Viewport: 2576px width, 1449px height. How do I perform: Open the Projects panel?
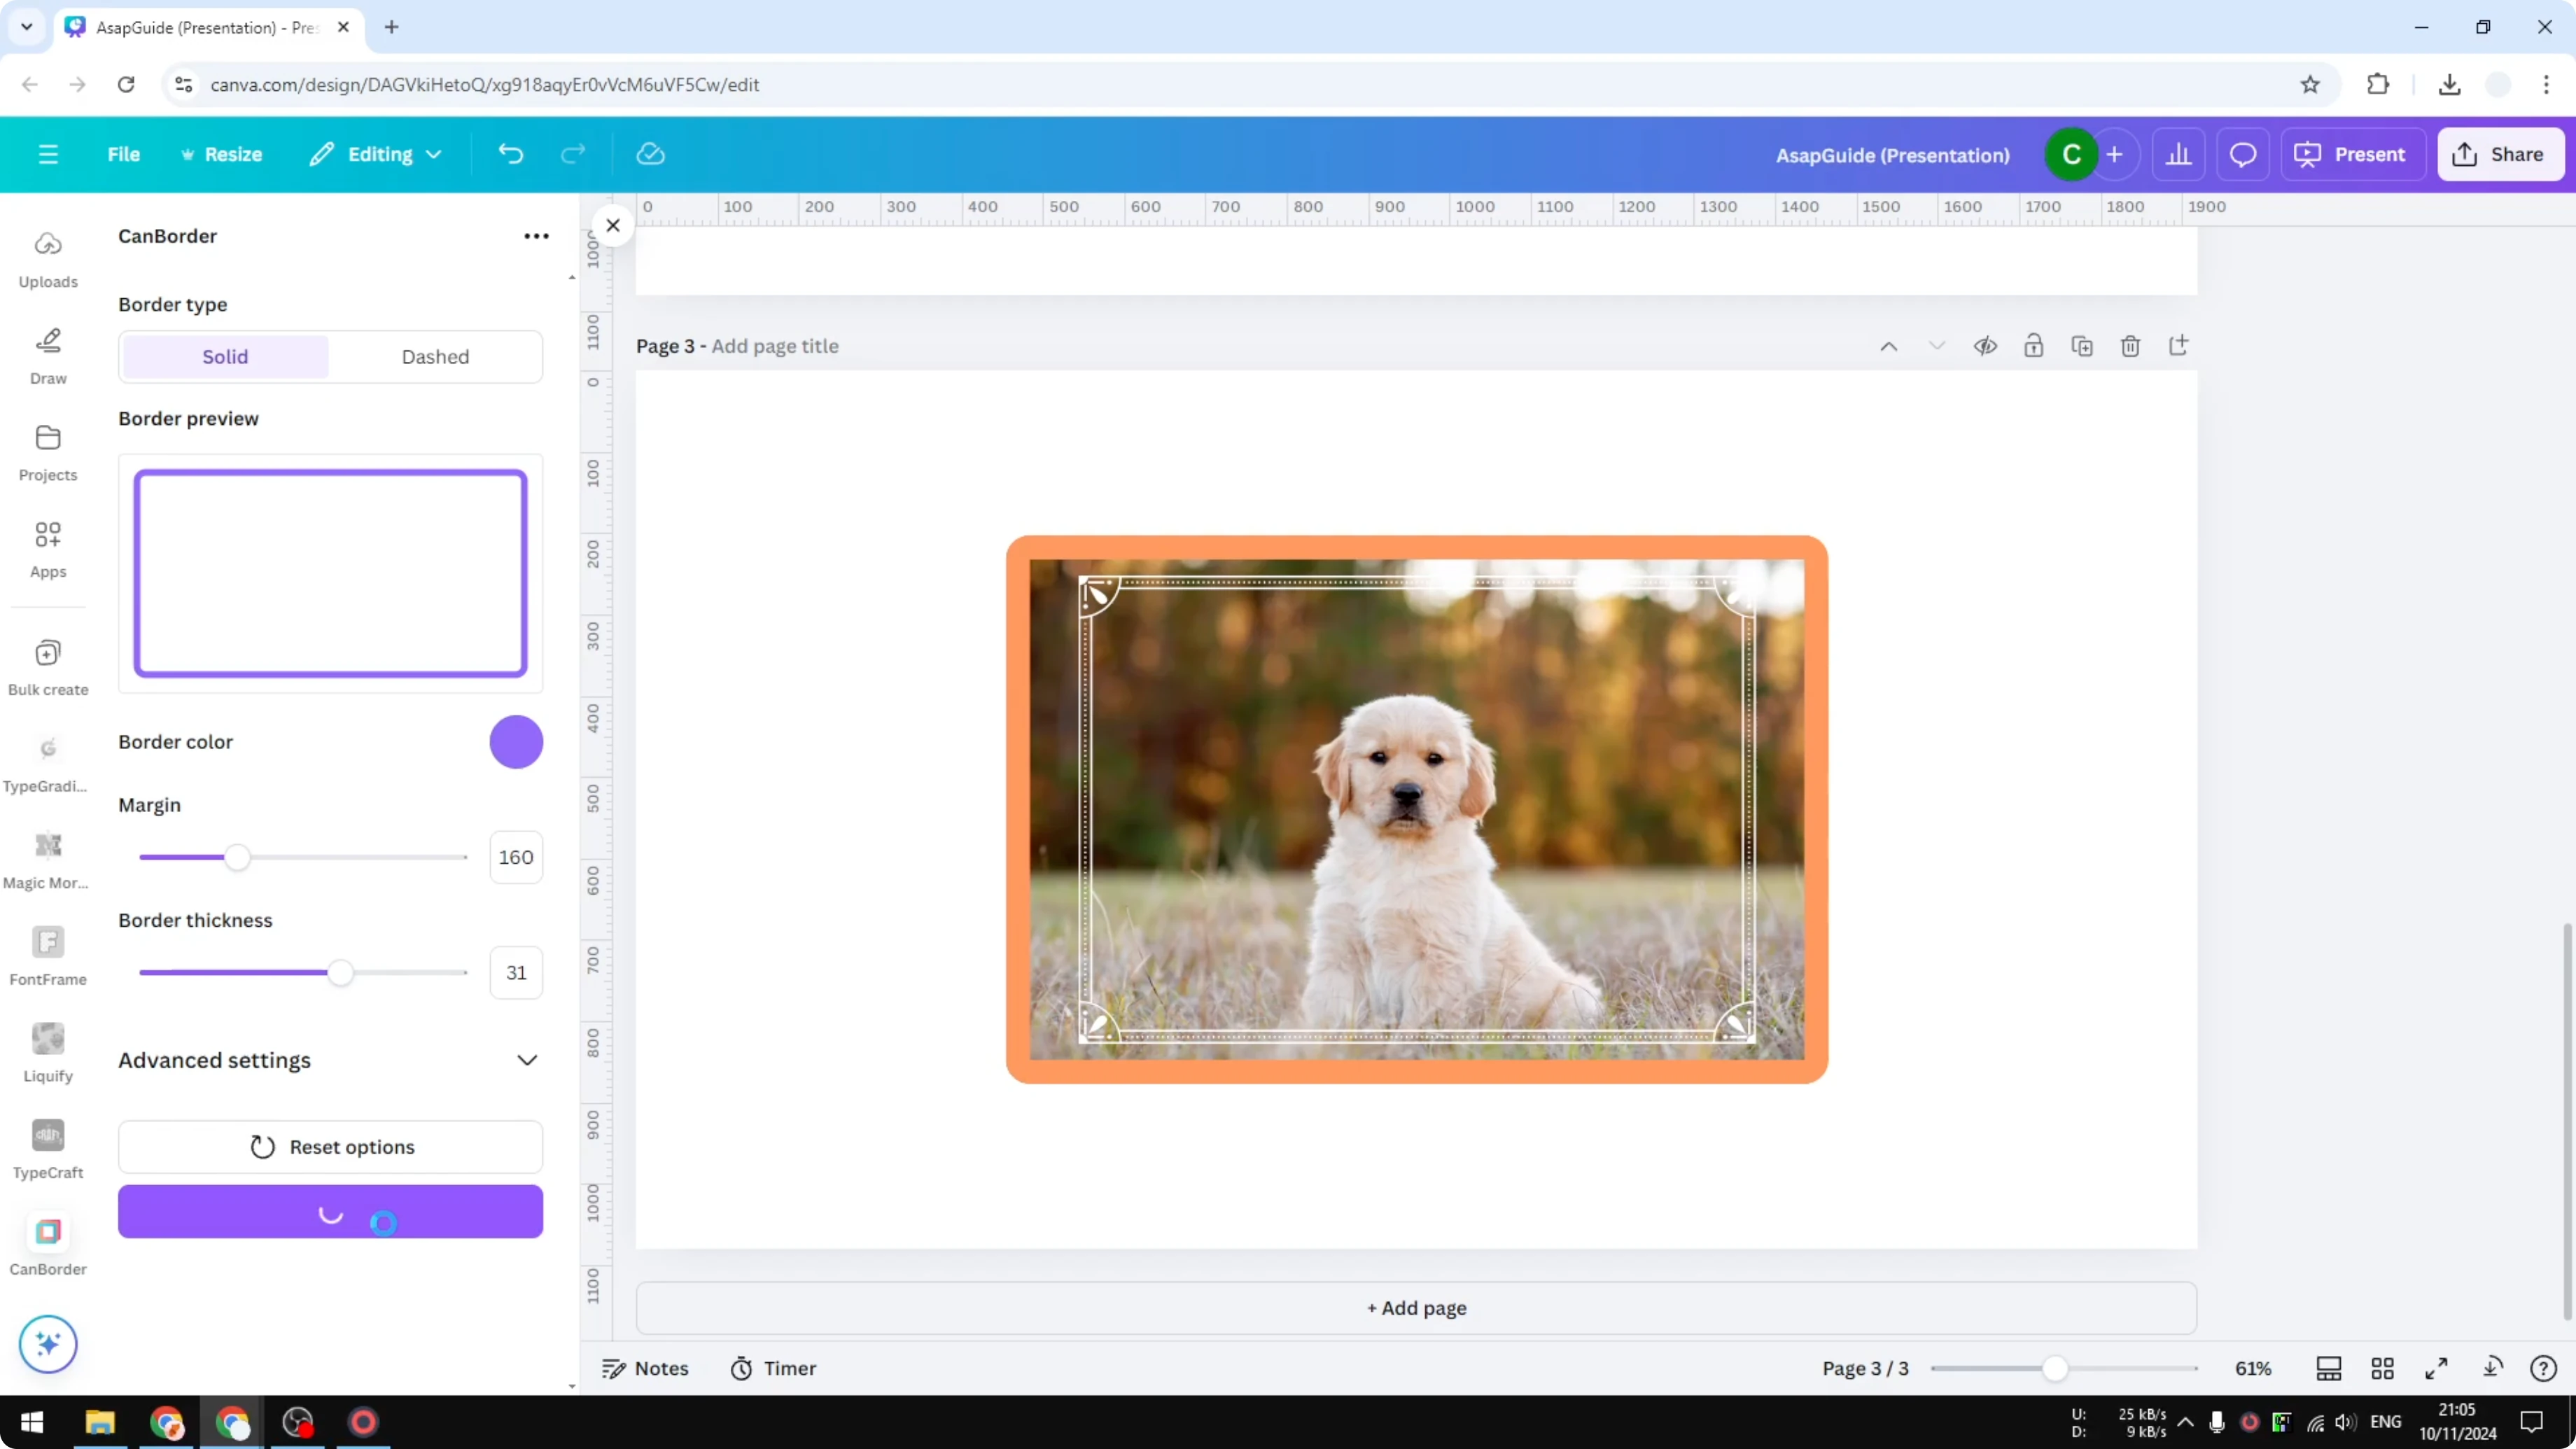pos(48,452)
